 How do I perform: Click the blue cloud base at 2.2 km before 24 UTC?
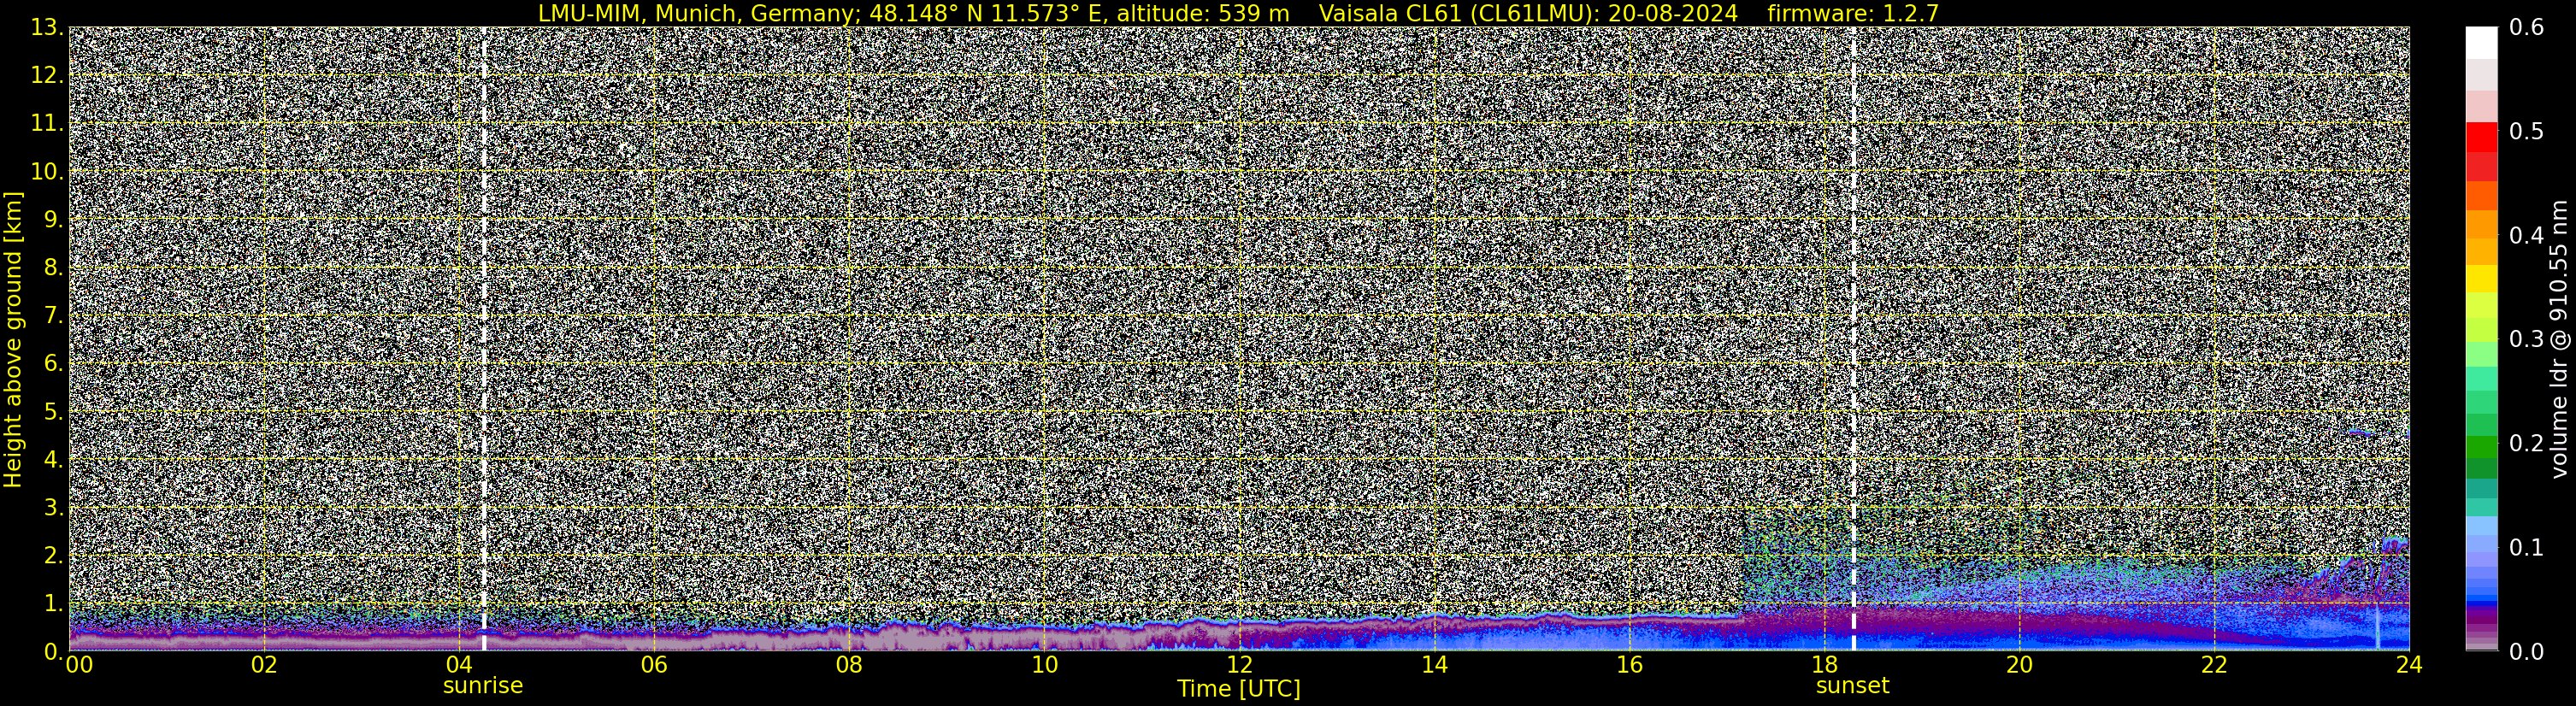(2395, 544)
